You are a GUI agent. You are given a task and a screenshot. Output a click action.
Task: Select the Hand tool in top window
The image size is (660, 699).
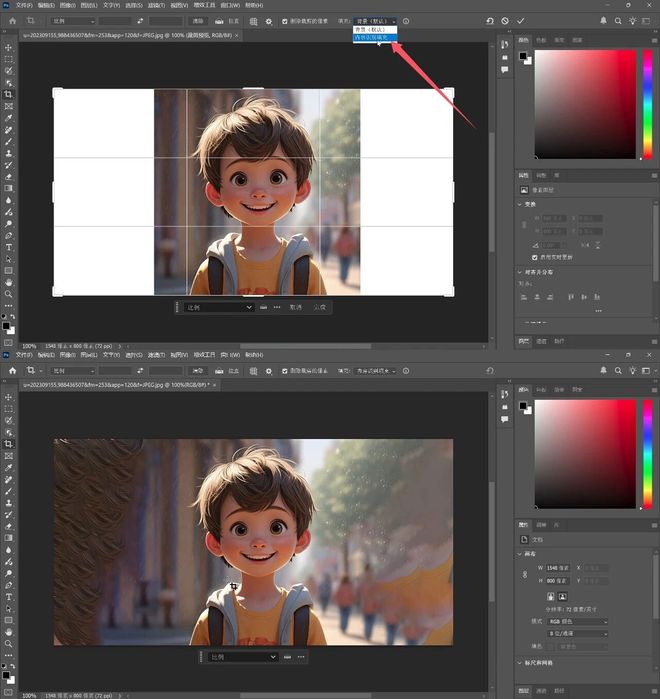8,283
